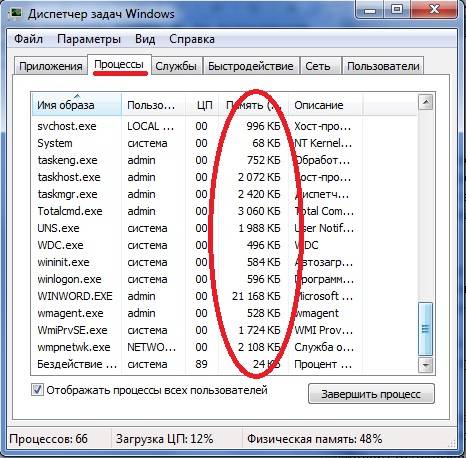Open the Быстродействие tab
Screen dimensions: 466x458
point(251,66)
